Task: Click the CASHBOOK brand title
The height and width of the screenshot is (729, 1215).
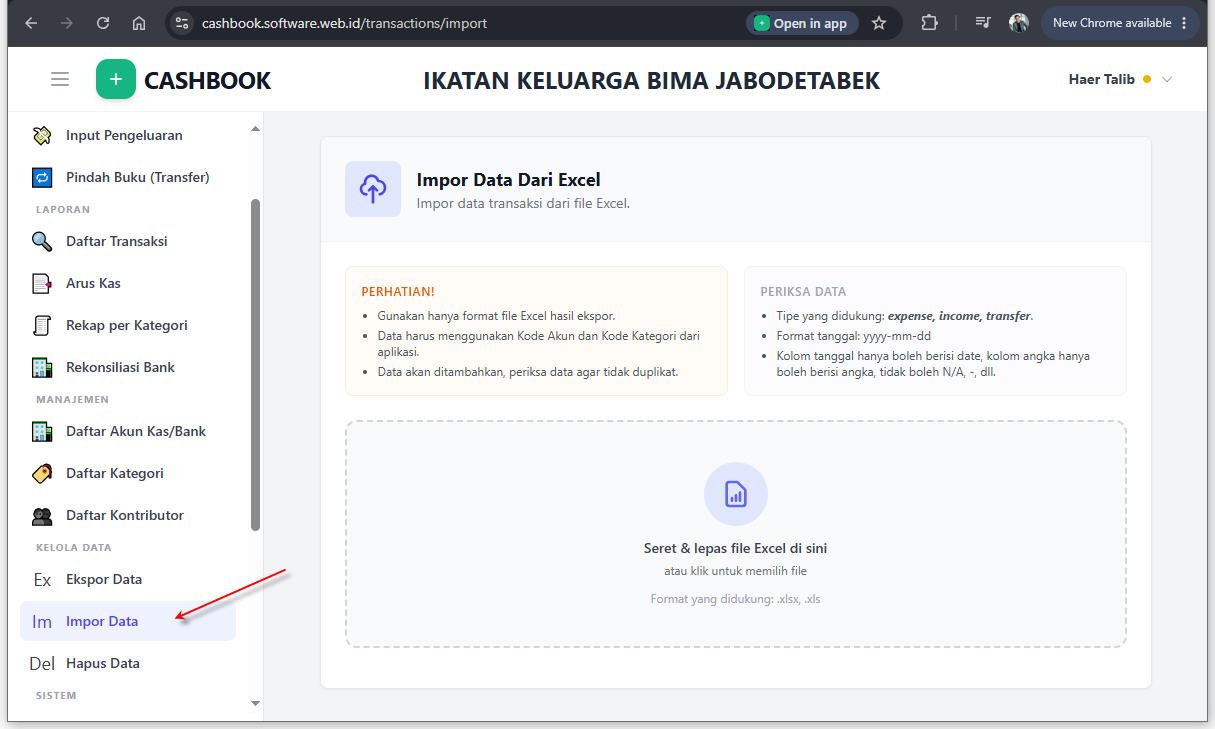Action: (x=207, y=80)
